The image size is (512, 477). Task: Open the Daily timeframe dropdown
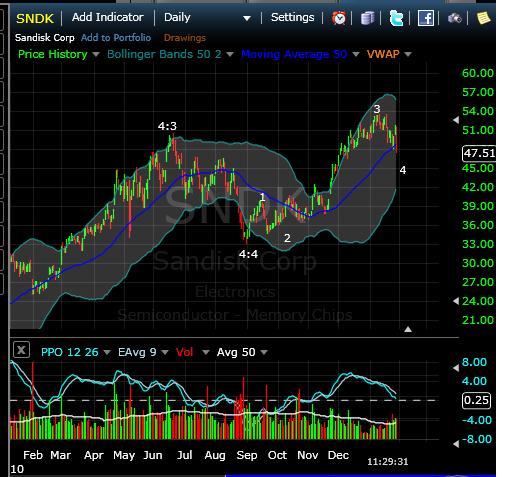[207, 18]
